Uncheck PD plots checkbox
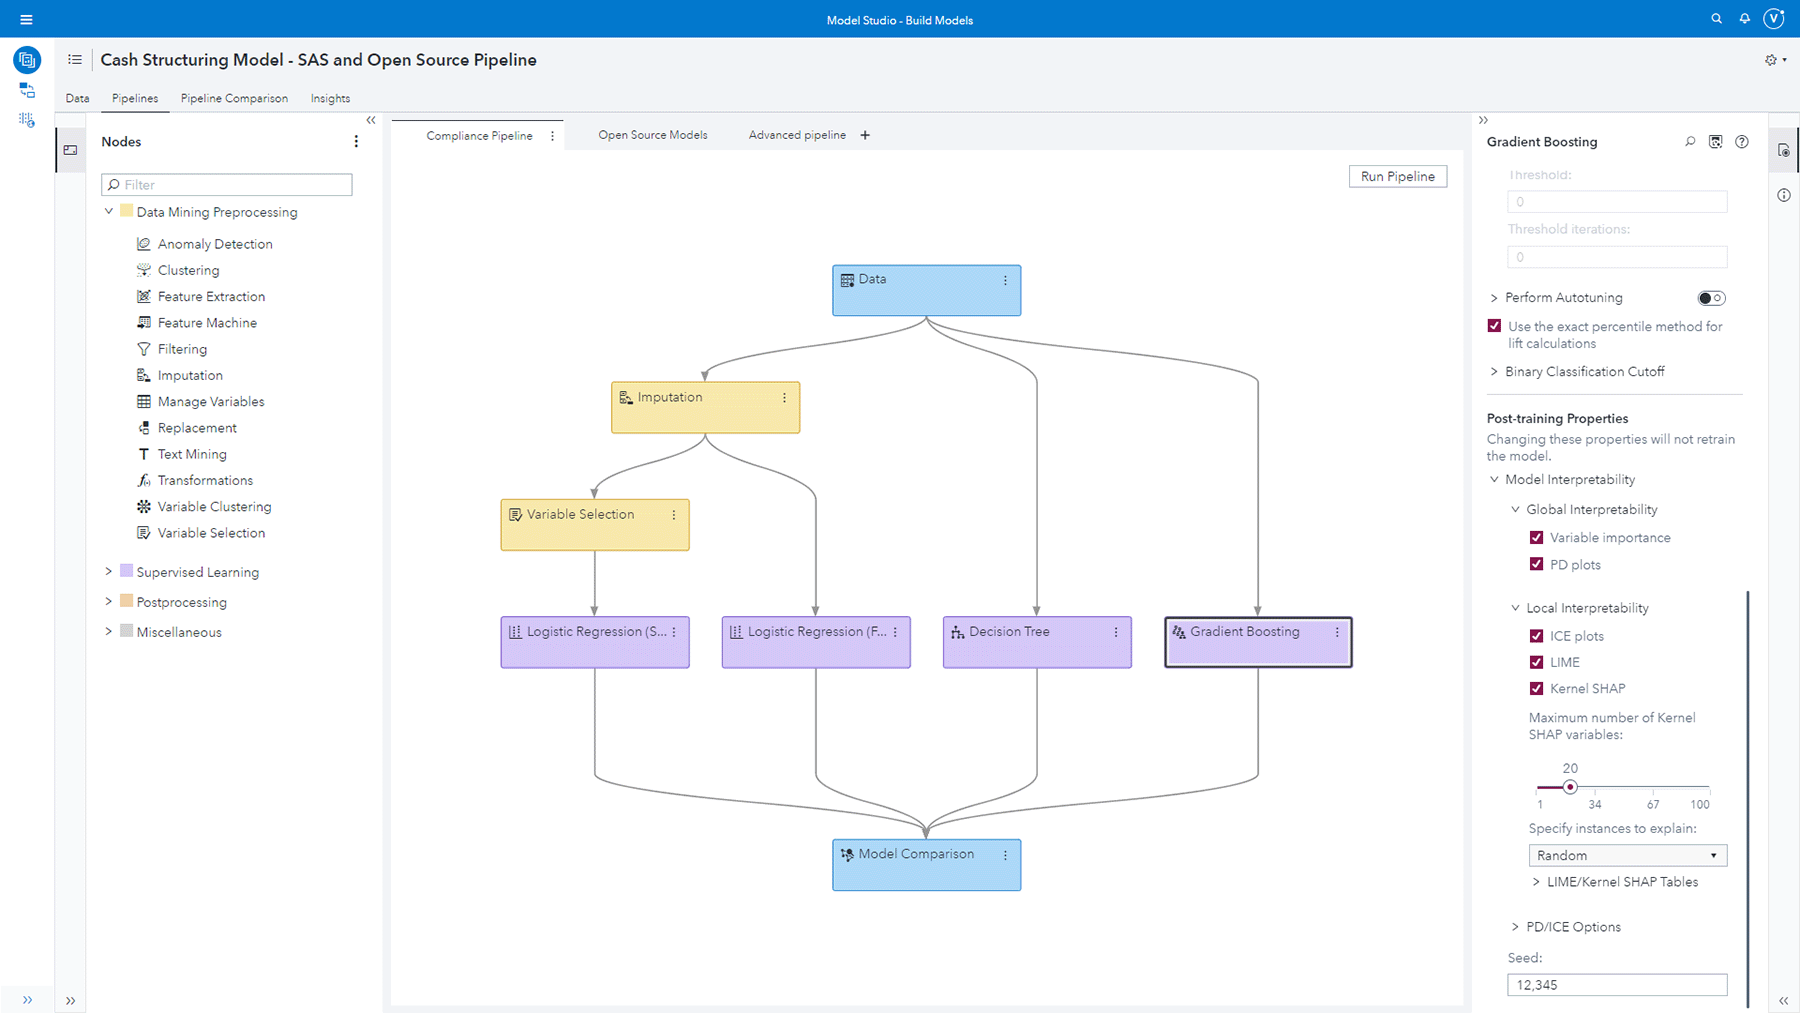This screenshot has width=1800, height=1013. pyautogui.click(x=1537, y=564)
